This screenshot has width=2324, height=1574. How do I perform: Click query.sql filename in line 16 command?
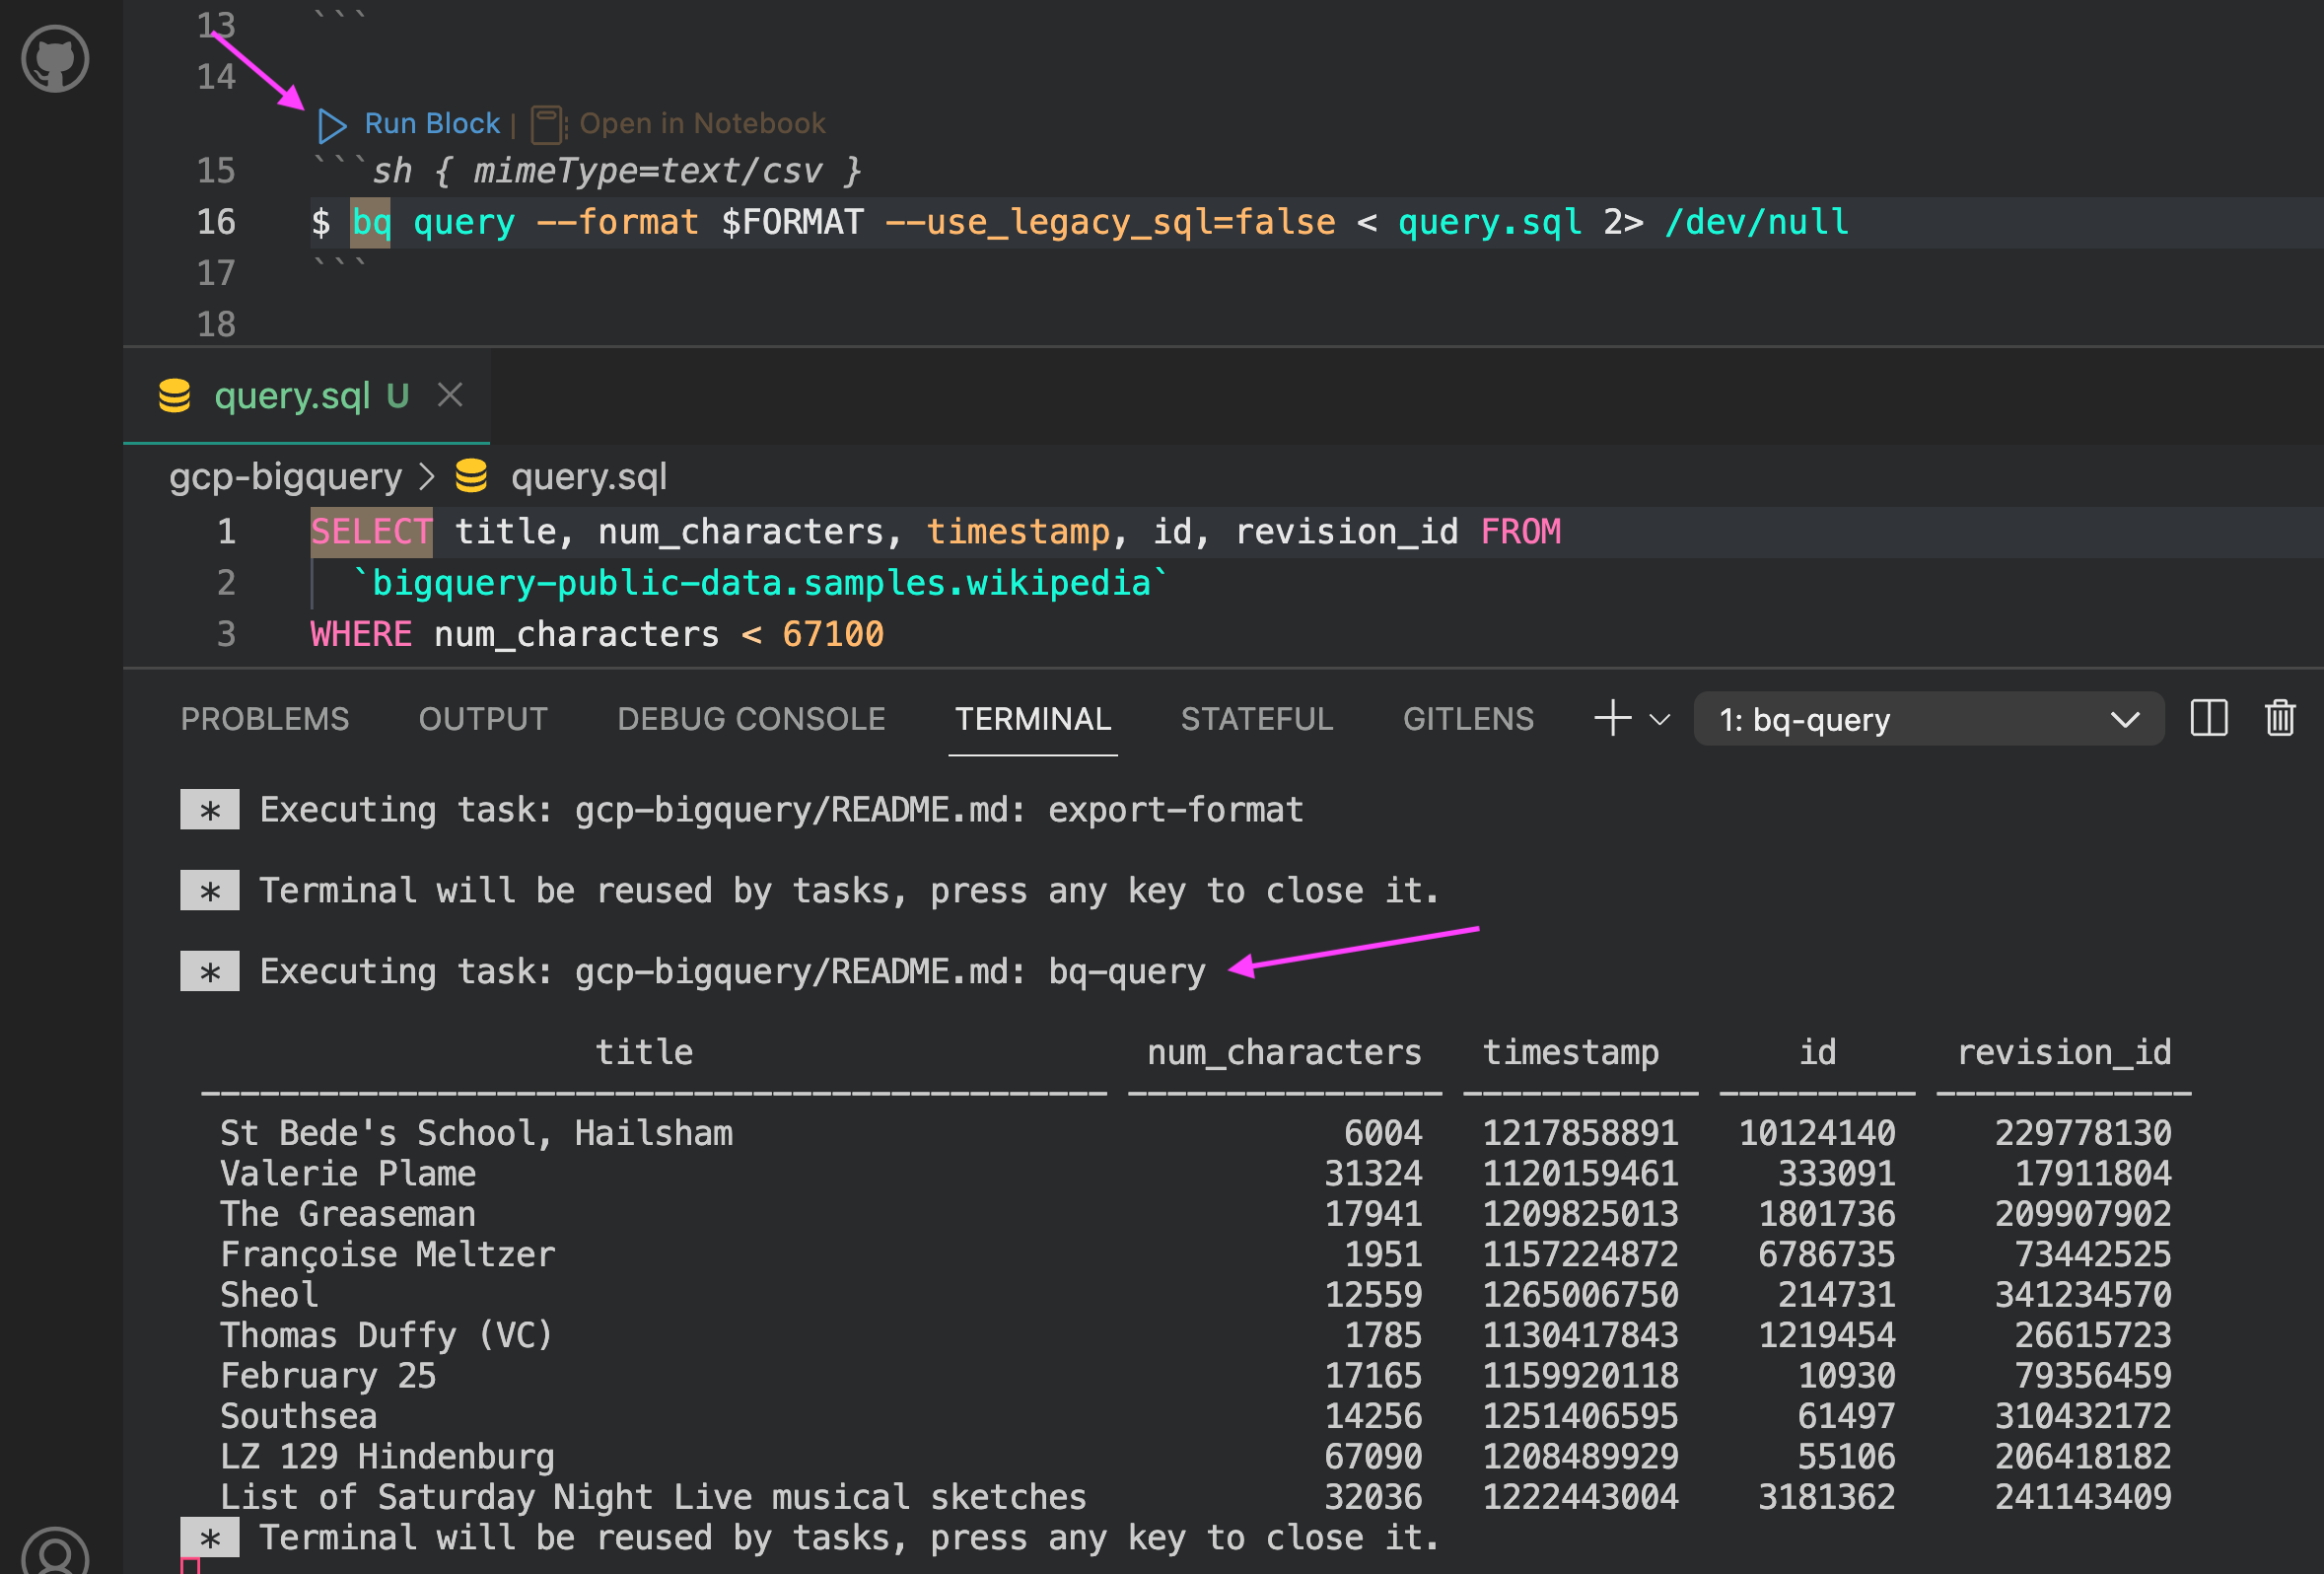(1490, 222)
